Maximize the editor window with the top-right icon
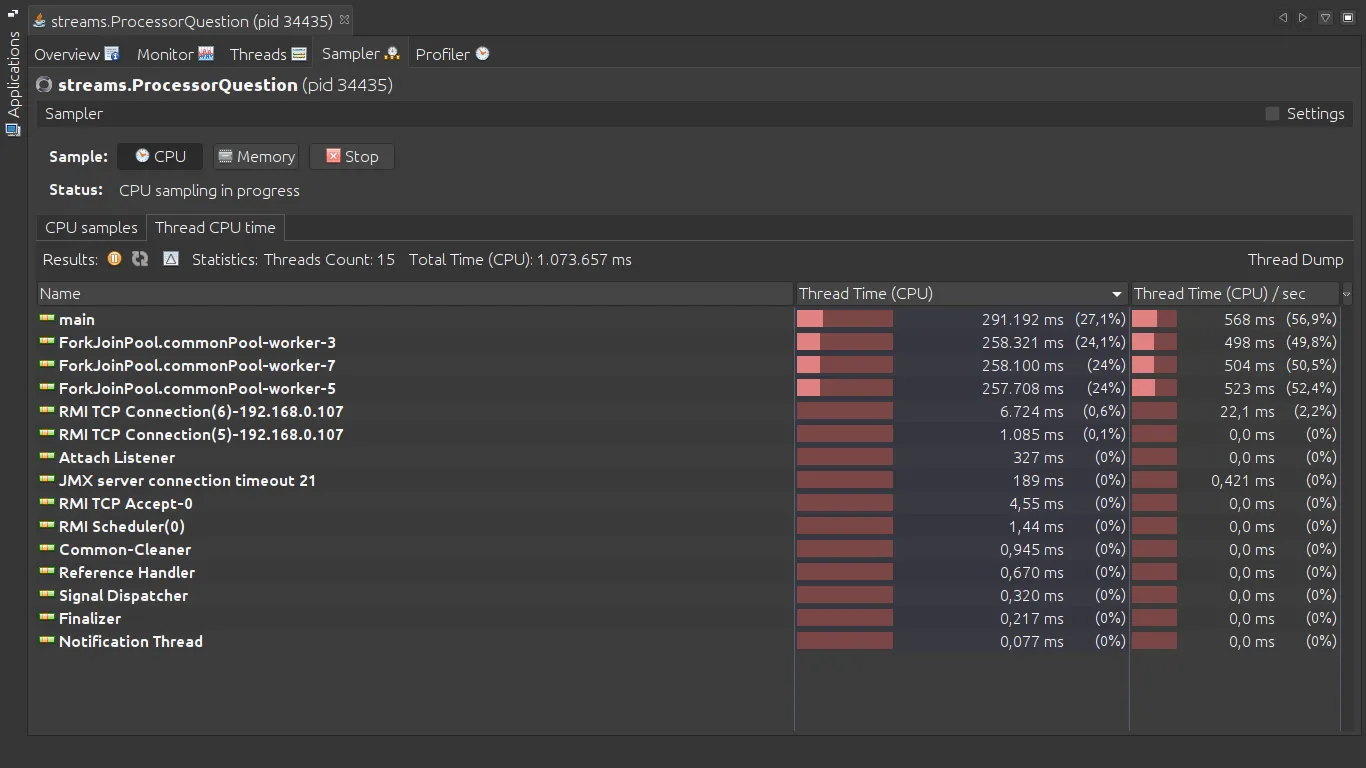The width and height of the screenshot is (1366, 768). (x=1348, y=18)
